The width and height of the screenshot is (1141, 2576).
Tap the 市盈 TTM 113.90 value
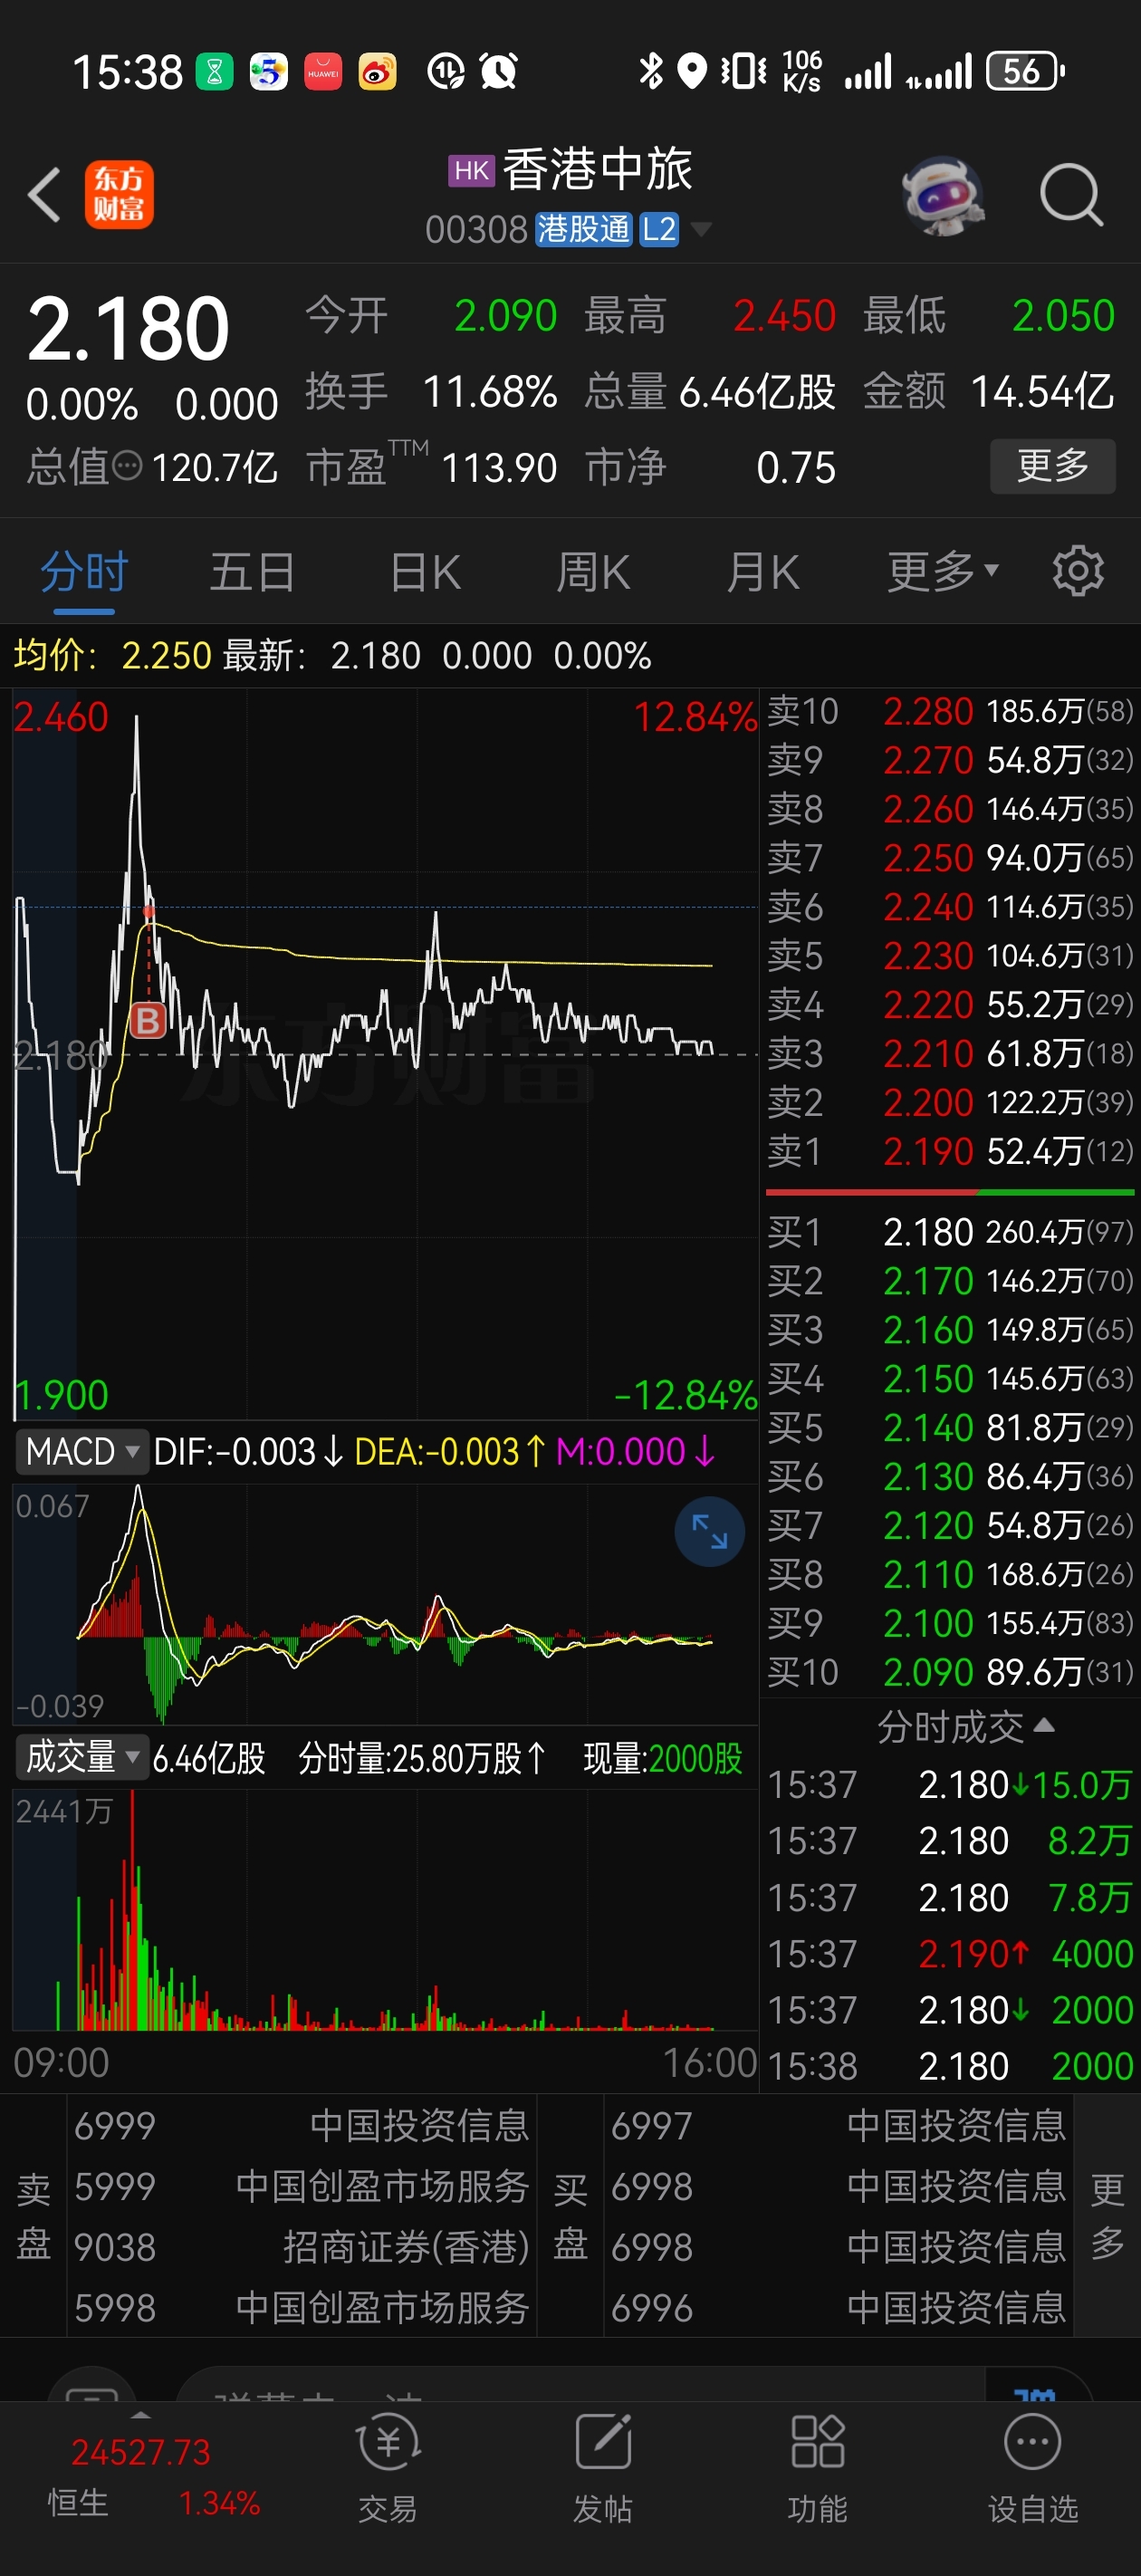click(498, 467)
